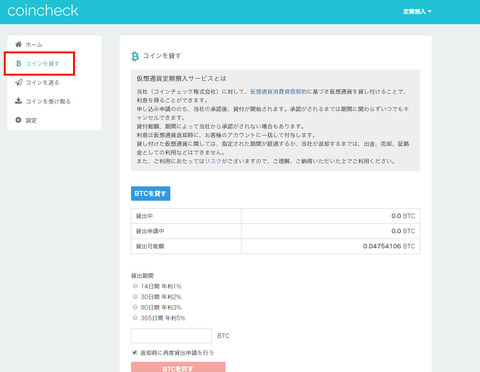
Task: Select the 14日間 年利1% radio option
Action: 135,286
